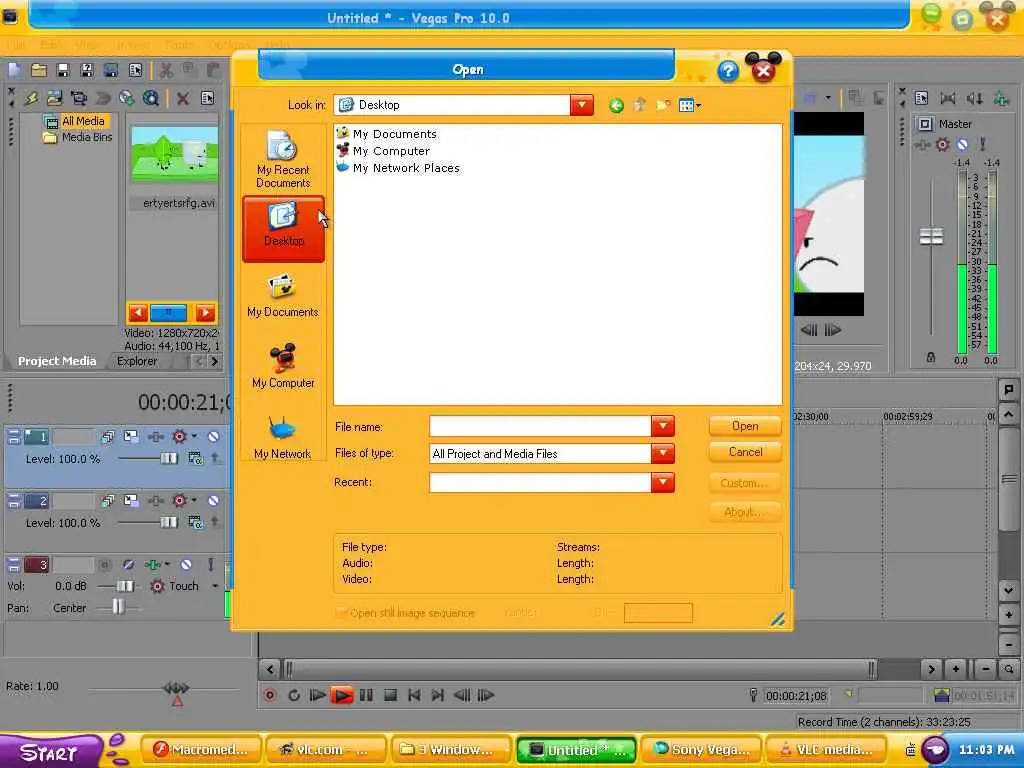This screenshot has height=768, width=1024.
Task: Toggle Mute on Master bus
Action: [962, 144]
